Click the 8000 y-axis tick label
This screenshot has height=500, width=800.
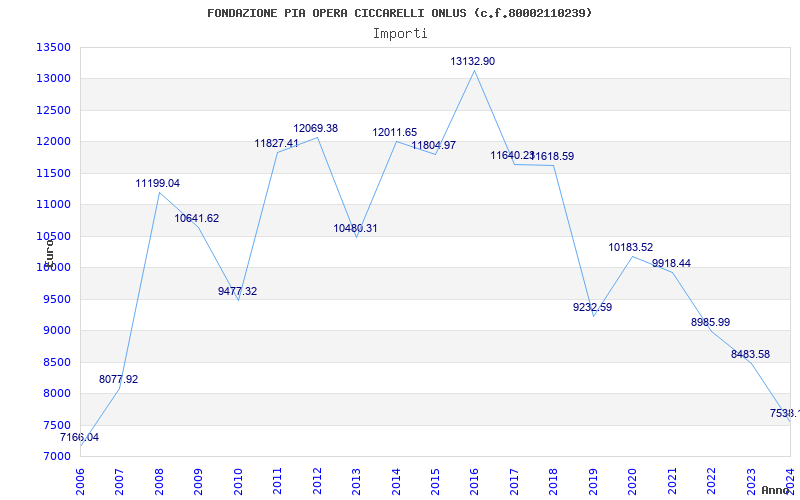pyautogui.click(x=56, y=393)
